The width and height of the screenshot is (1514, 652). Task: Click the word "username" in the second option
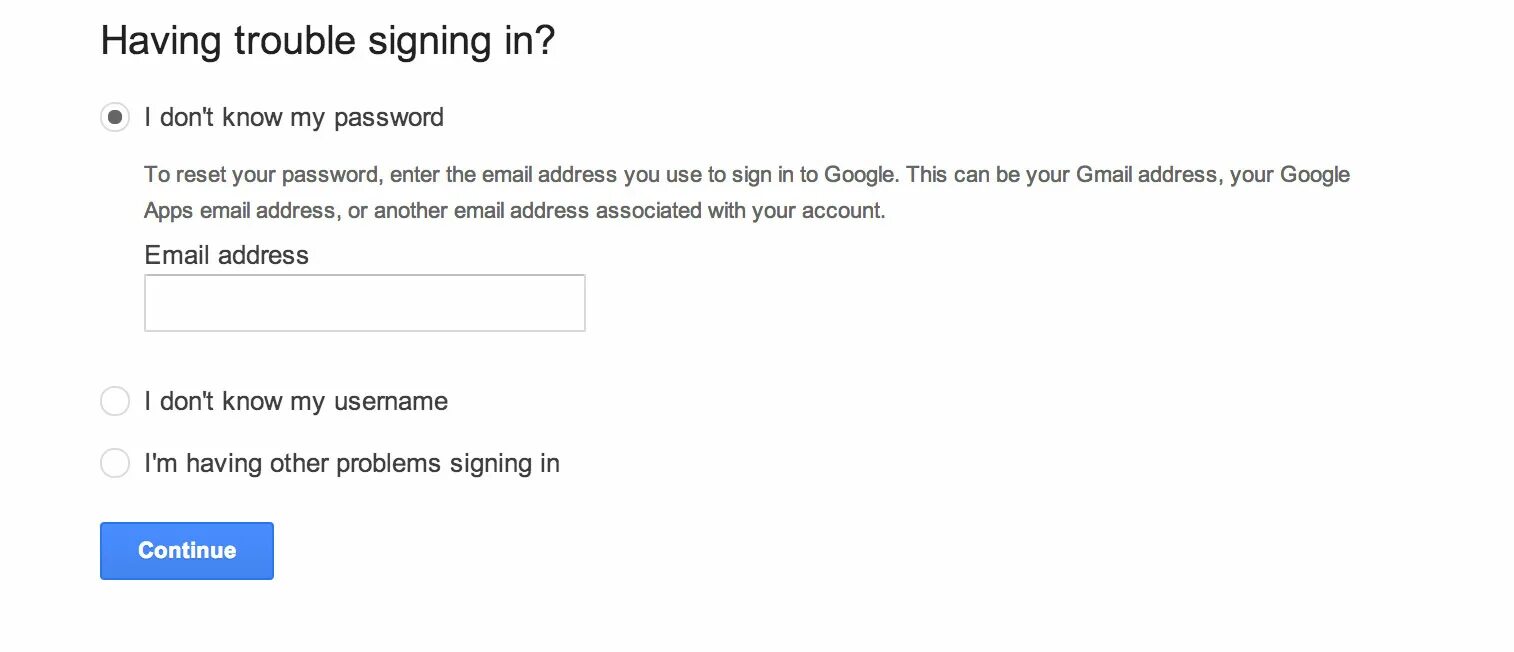(390, 402)
